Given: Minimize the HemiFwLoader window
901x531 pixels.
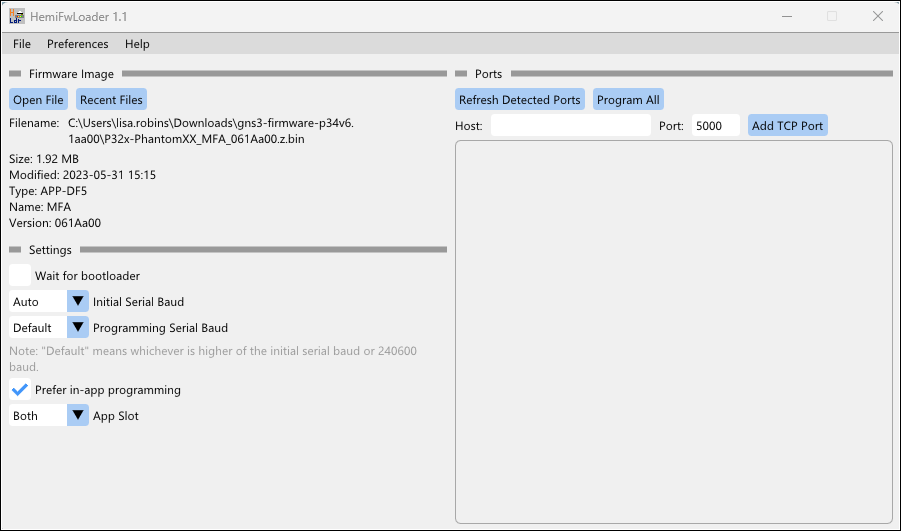Looking at the screenshot, I should point(785,16).
